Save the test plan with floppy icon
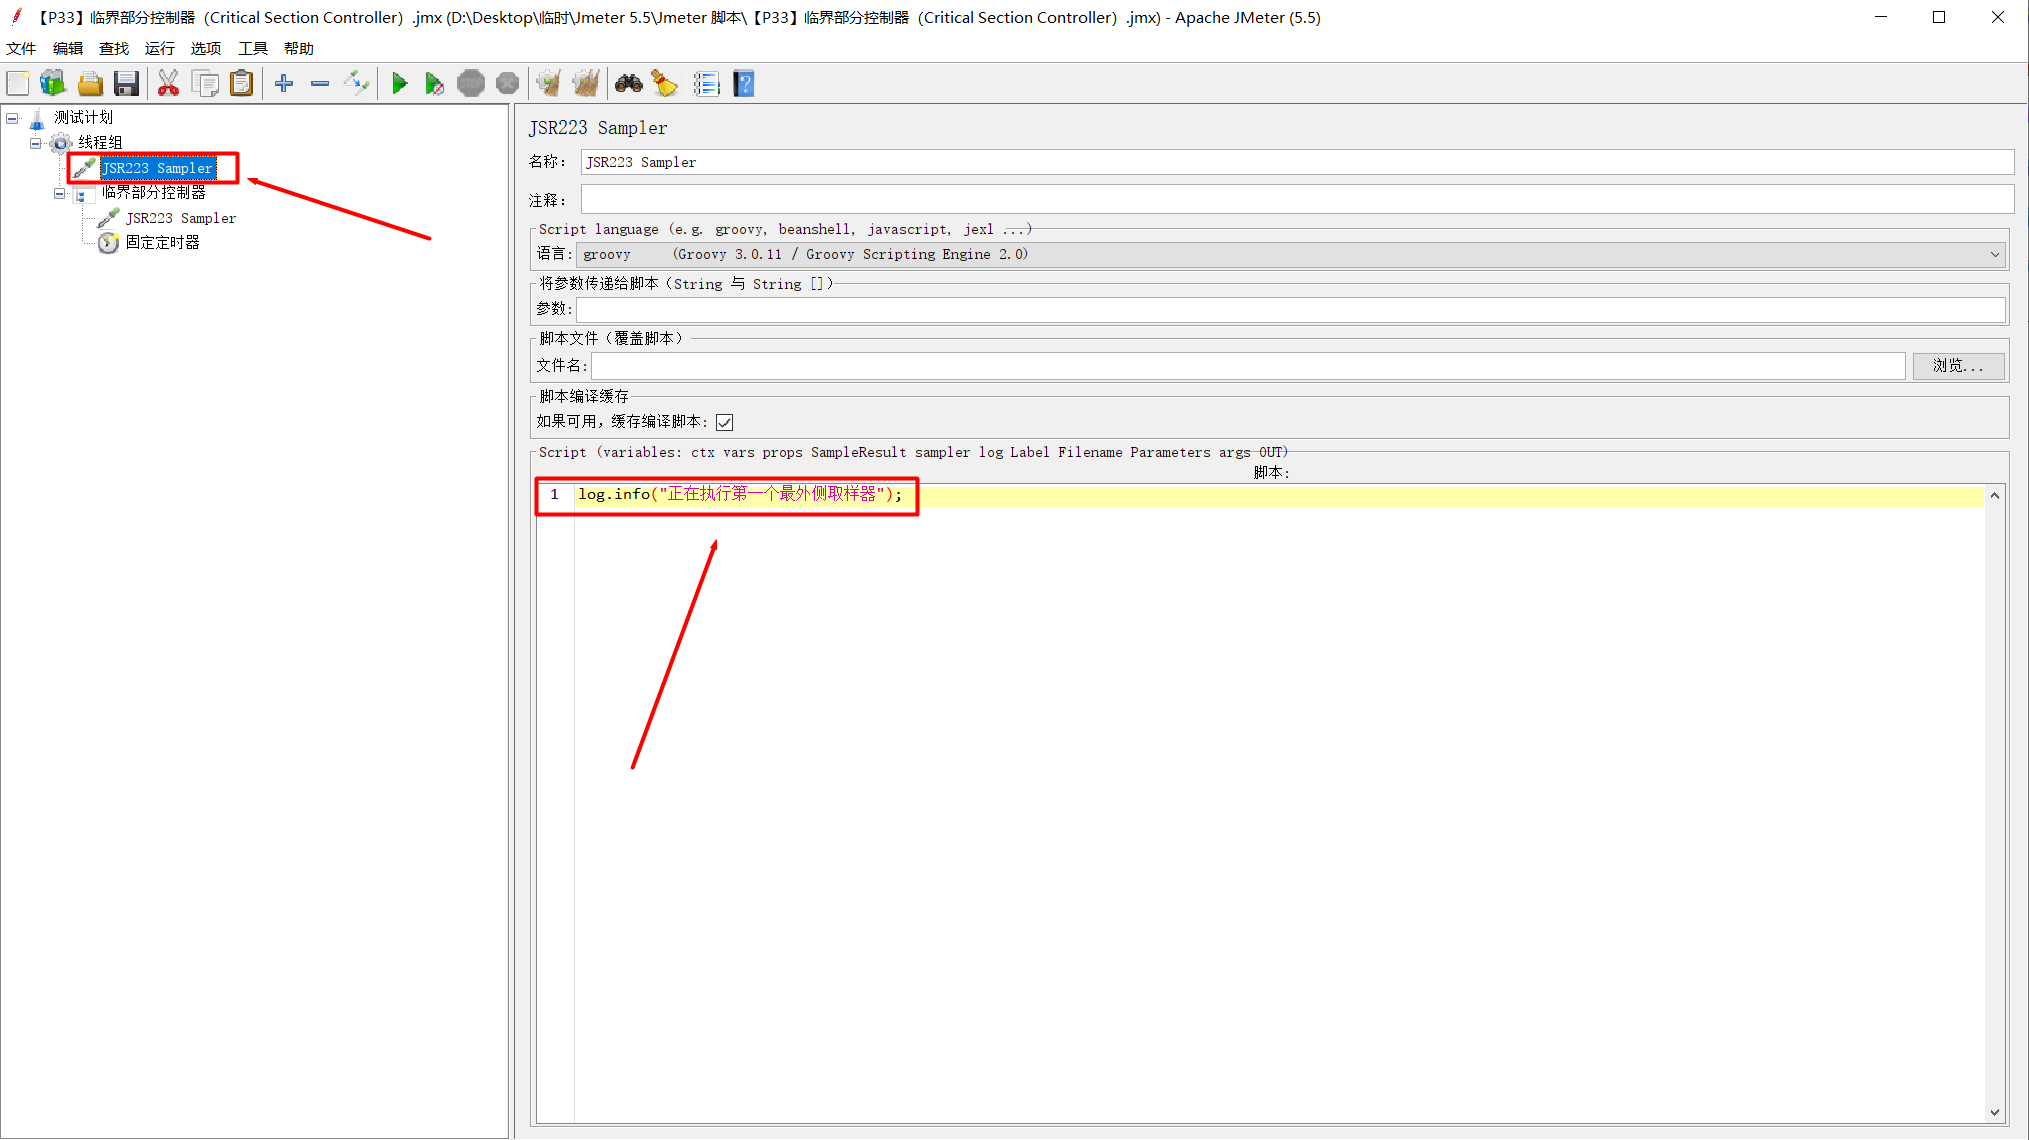The width and height of the screenshot is (2029, 1140). 126,84
